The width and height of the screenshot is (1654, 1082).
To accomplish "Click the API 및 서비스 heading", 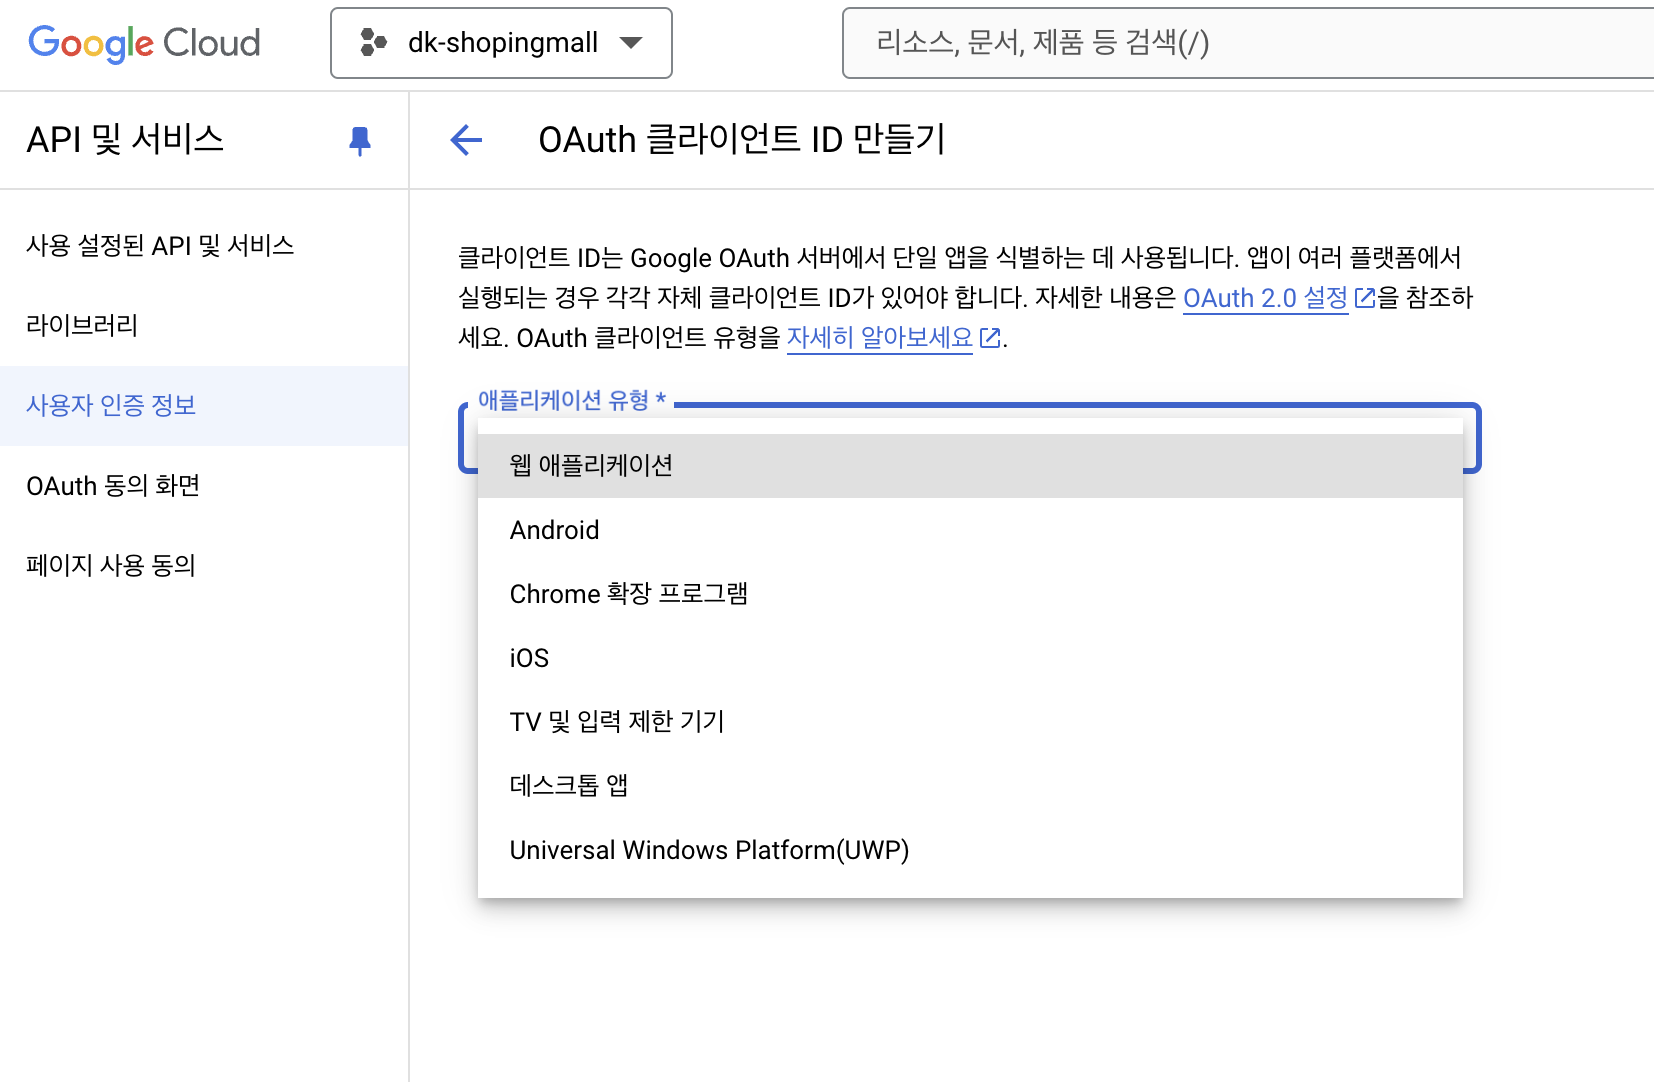I will [125, 140].
